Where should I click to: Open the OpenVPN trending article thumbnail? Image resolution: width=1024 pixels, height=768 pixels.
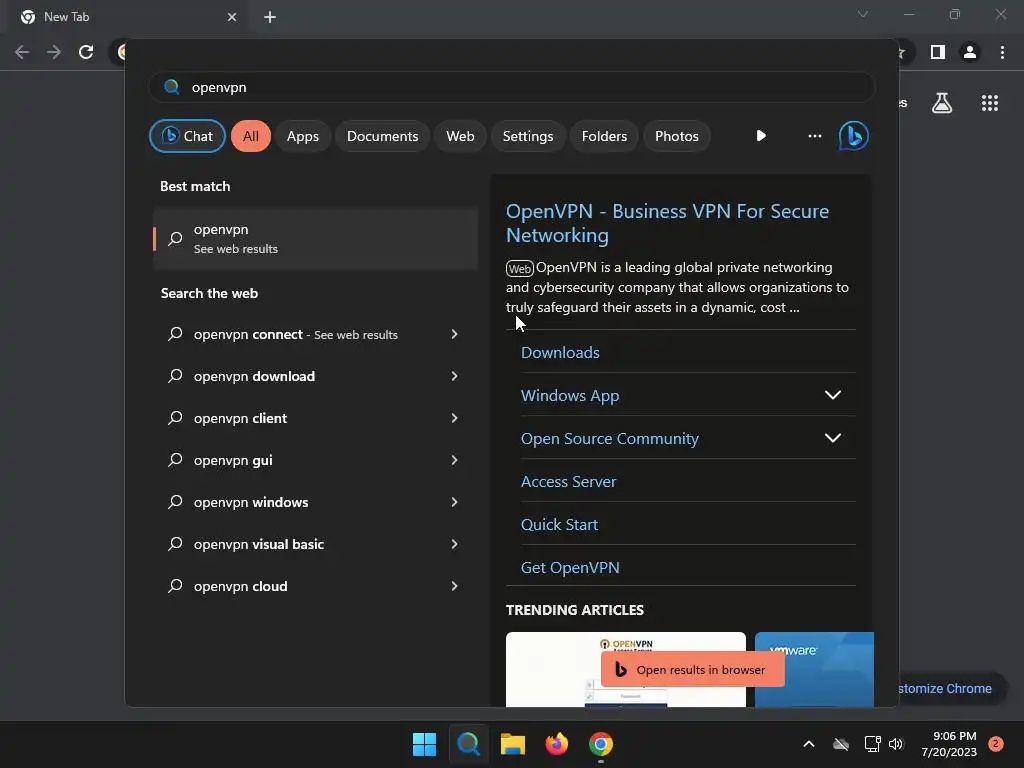click(x=554, y=669)
